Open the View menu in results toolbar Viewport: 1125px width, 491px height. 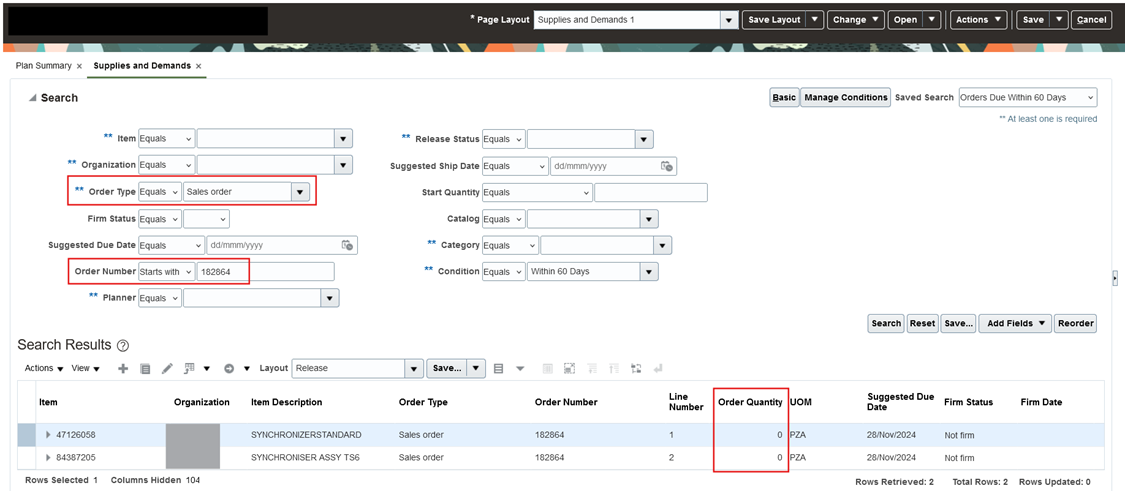click(x=85, y=368)
